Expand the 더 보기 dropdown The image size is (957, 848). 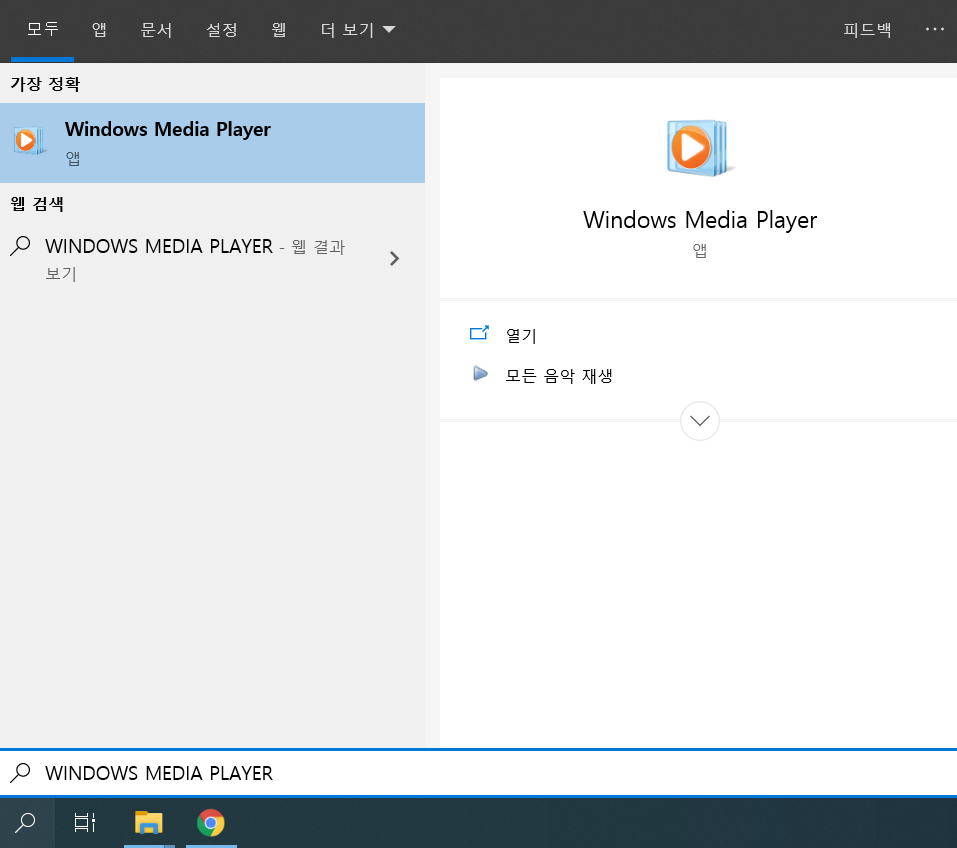(358, 29)
